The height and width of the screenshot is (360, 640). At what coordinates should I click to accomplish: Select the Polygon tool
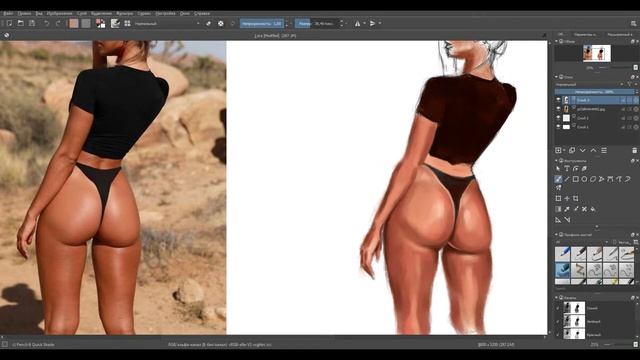coord(593,179)
